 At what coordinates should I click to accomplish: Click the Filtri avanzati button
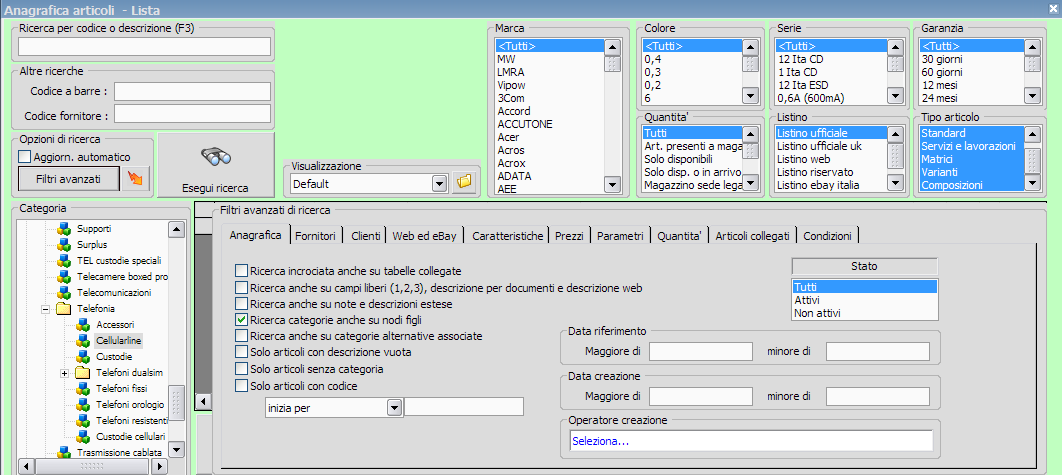pos(68,180)
